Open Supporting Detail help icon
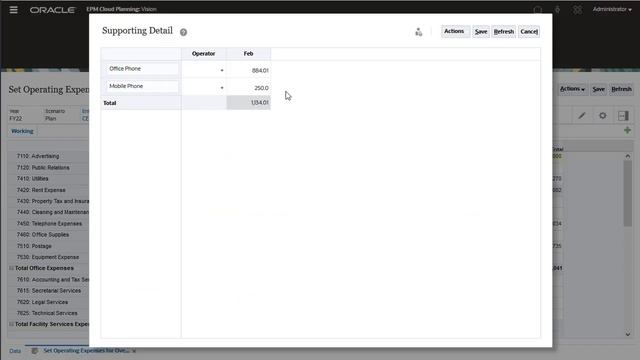Viewport: 640px width, 360px height. coord(183,32)
